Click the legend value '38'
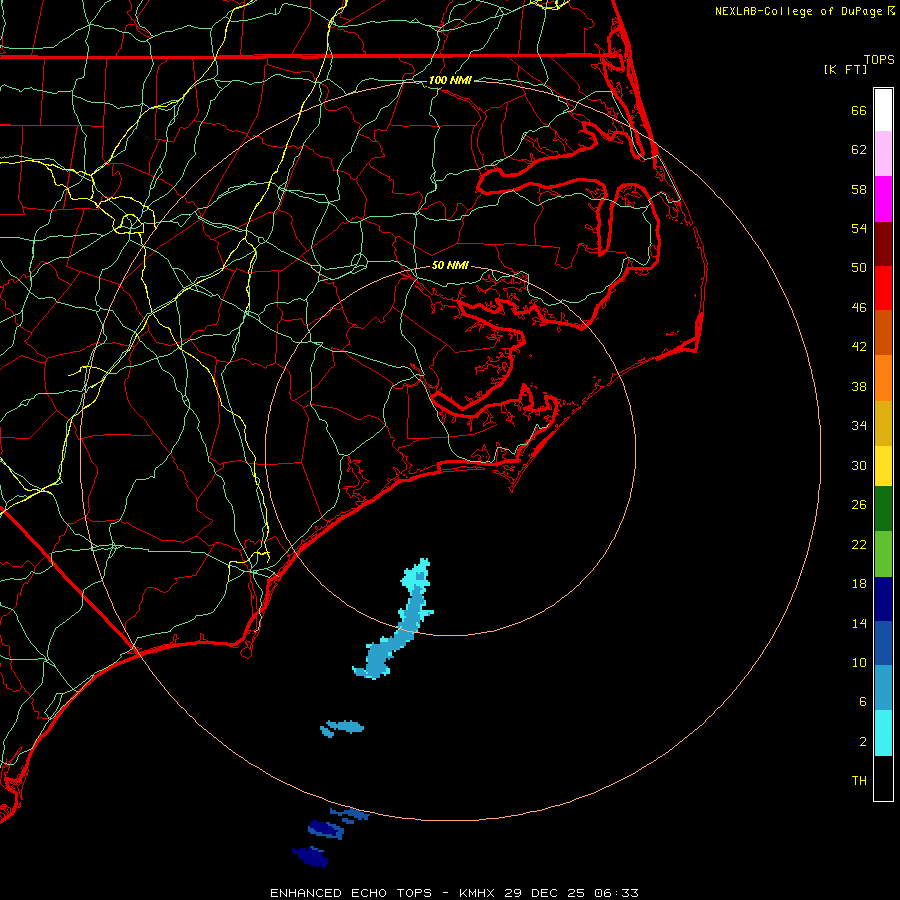 coord(859,386)
